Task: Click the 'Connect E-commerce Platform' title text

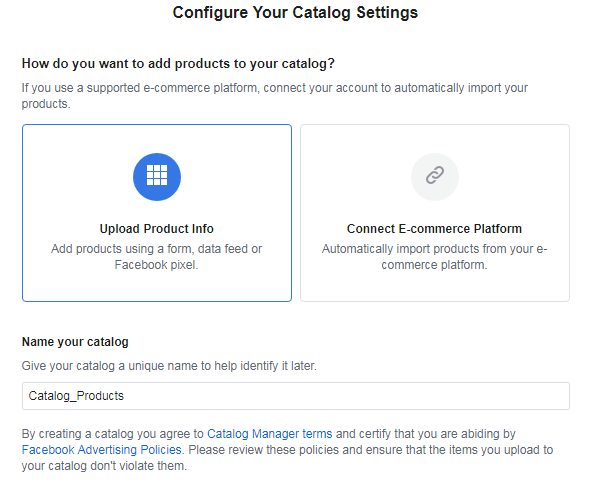Action: (434, 229)
